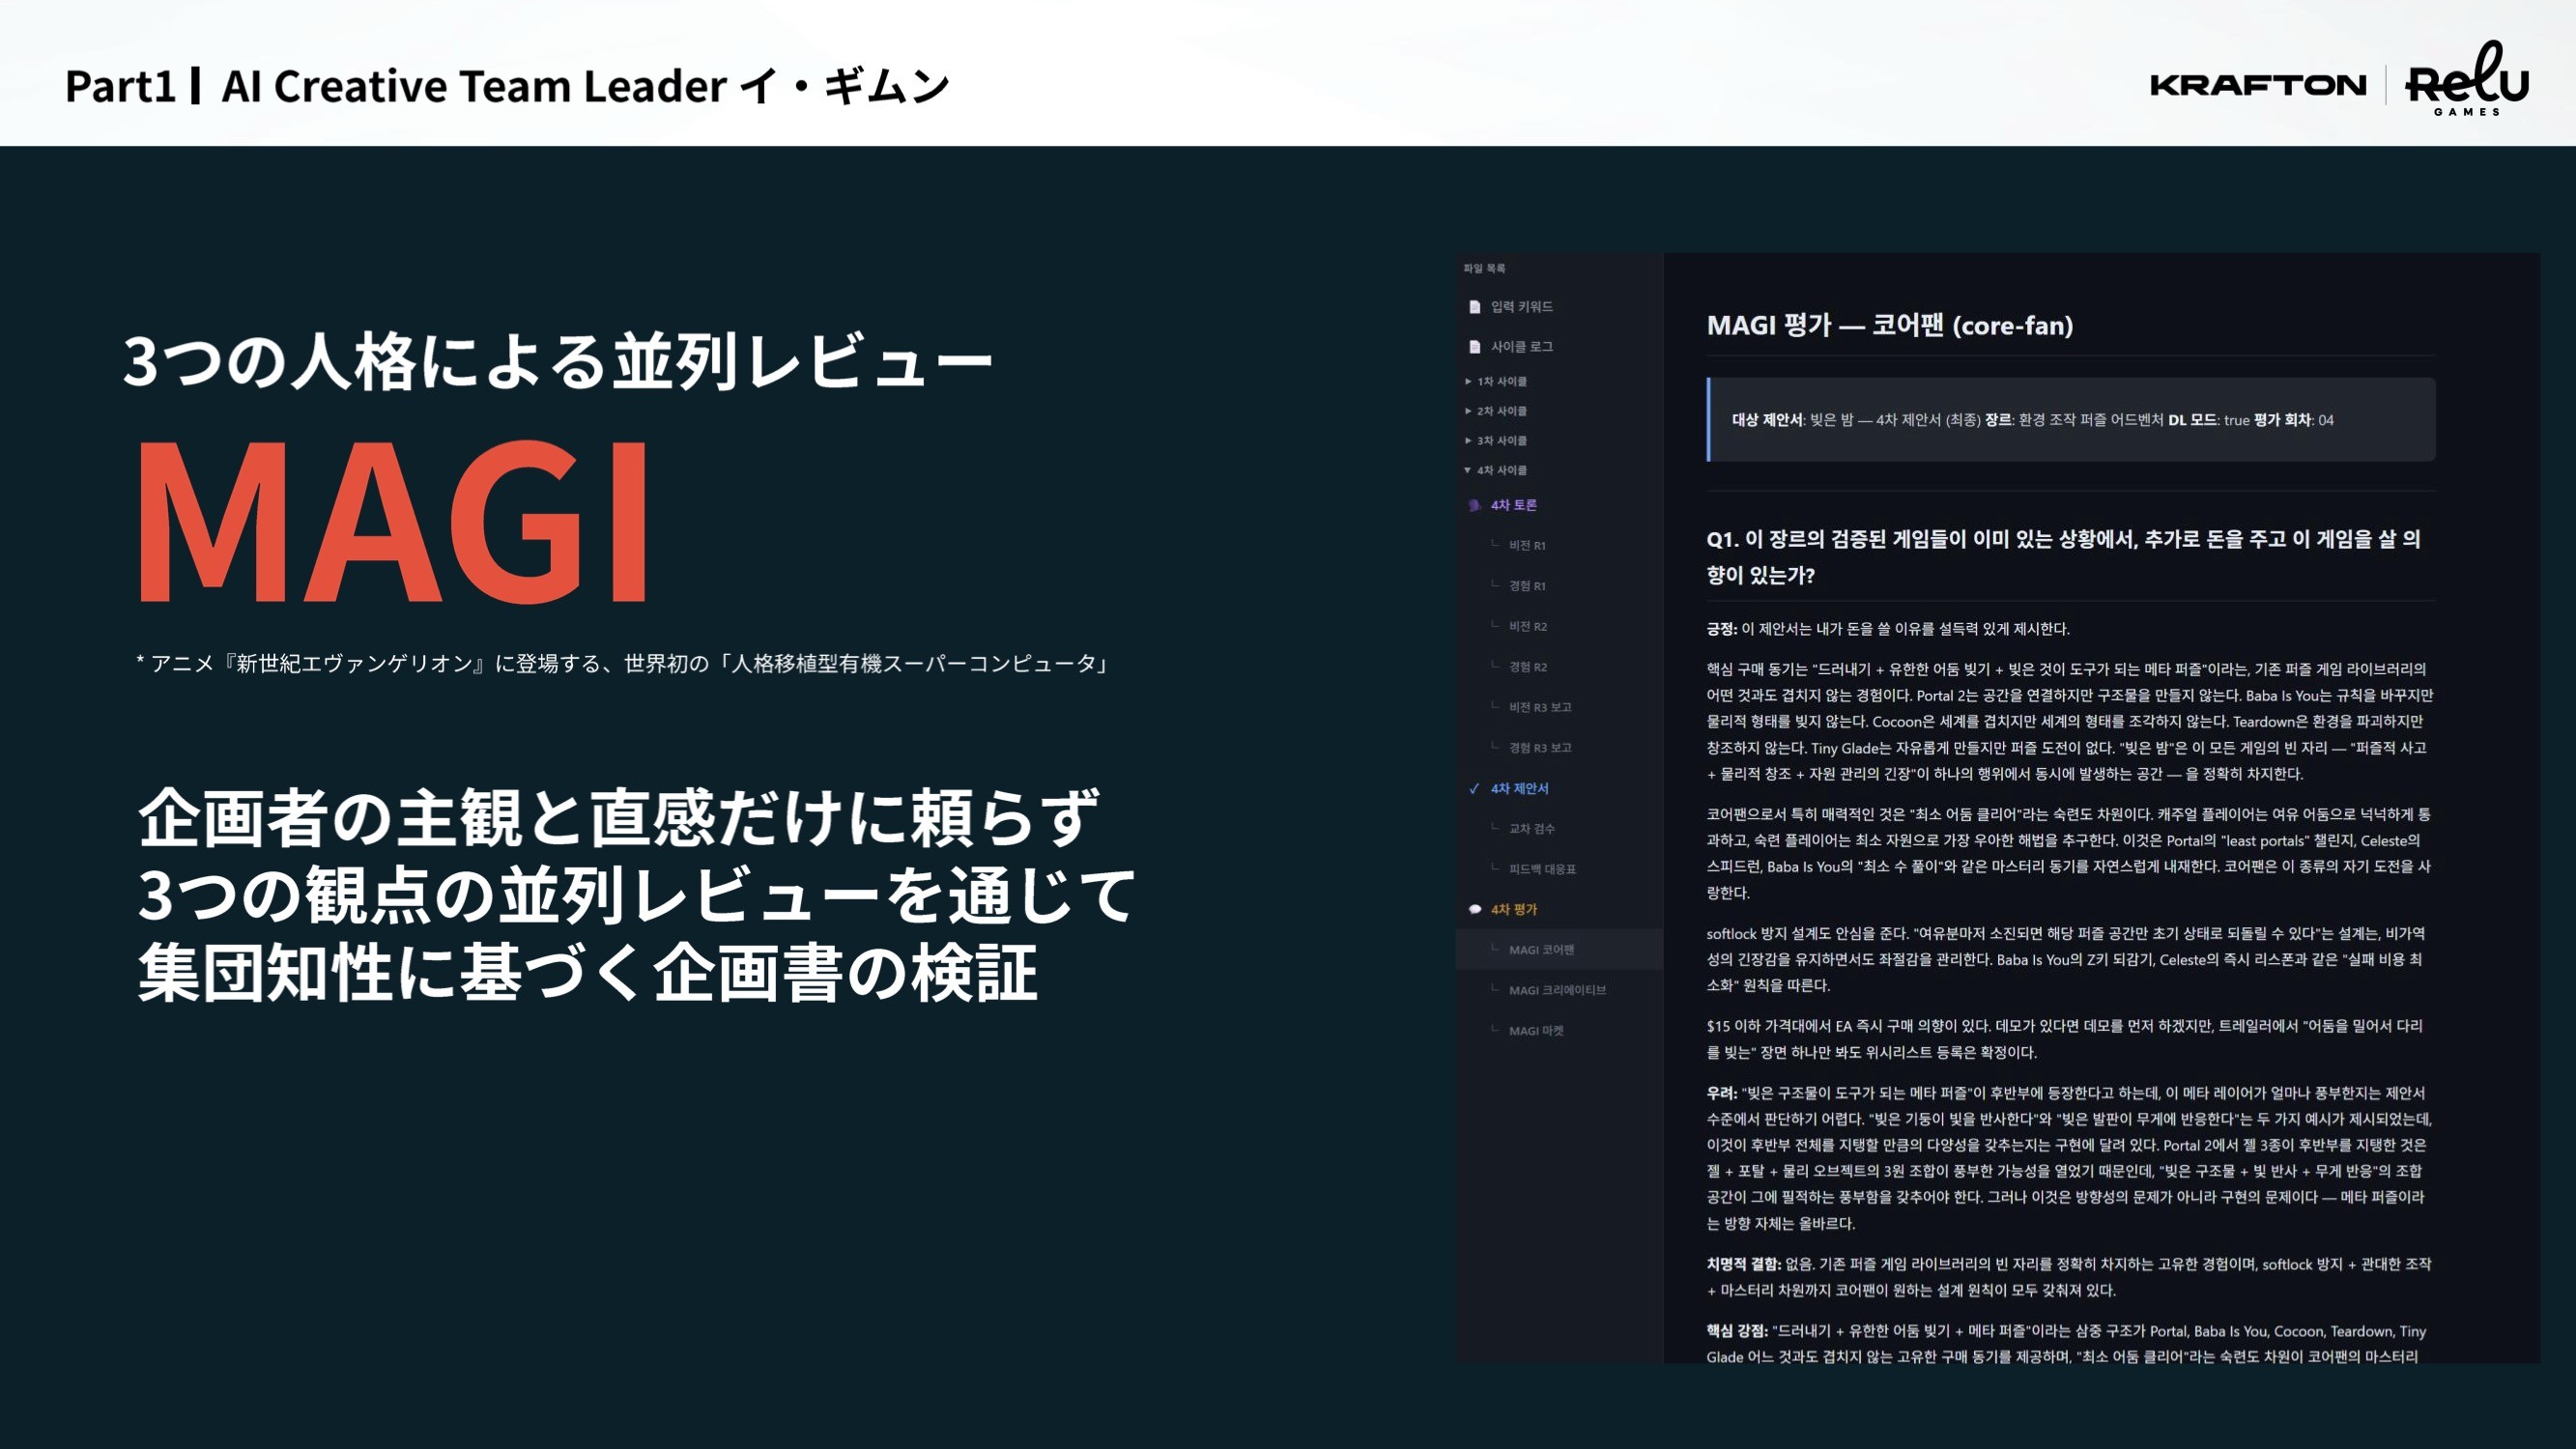2576x1449 pixels.
Task: Click the footnote about 新世紀エヴァンゲリオン
Action: point(624,663)
